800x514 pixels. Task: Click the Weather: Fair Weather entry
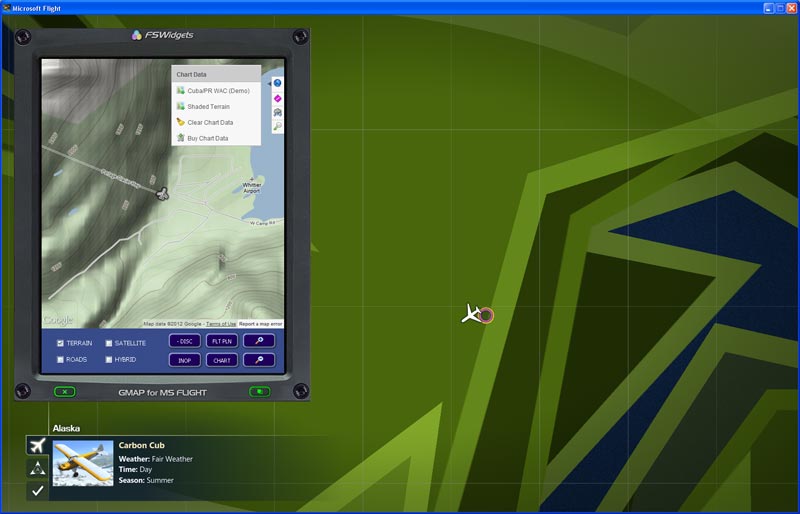pyautogui.click(x=156, y=459)
